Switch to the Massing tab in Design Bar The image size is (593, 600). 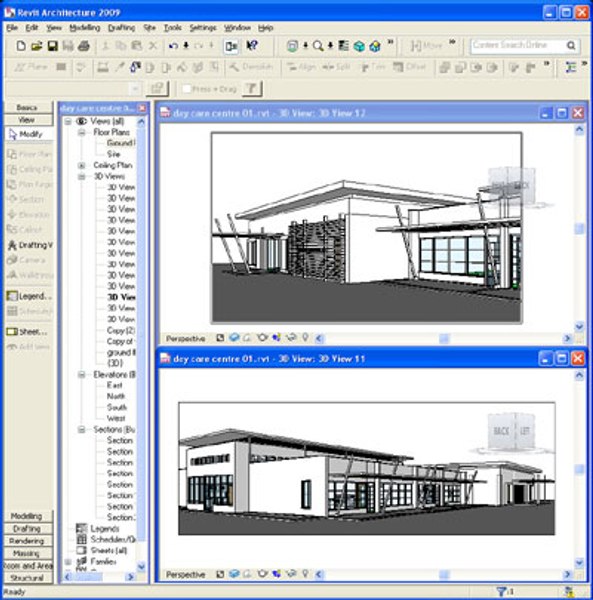click(x=27, y=553)
